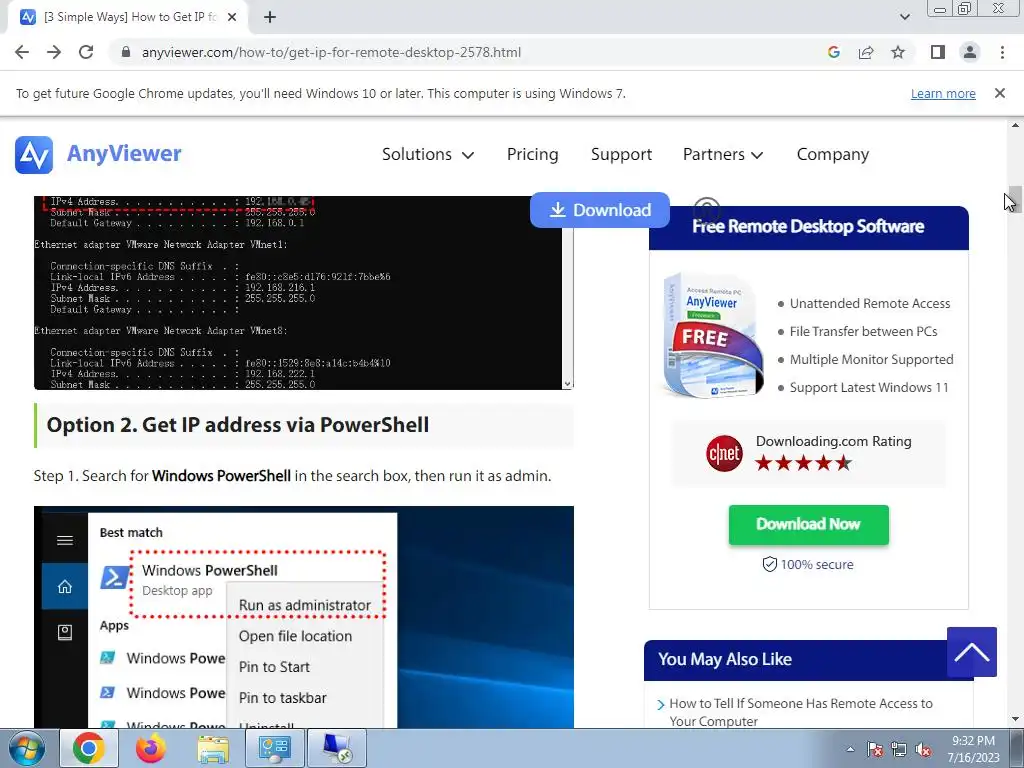1024x768 pixels.
Task: Click the Free Remote Desktop Software header
Action: [808, 227]
